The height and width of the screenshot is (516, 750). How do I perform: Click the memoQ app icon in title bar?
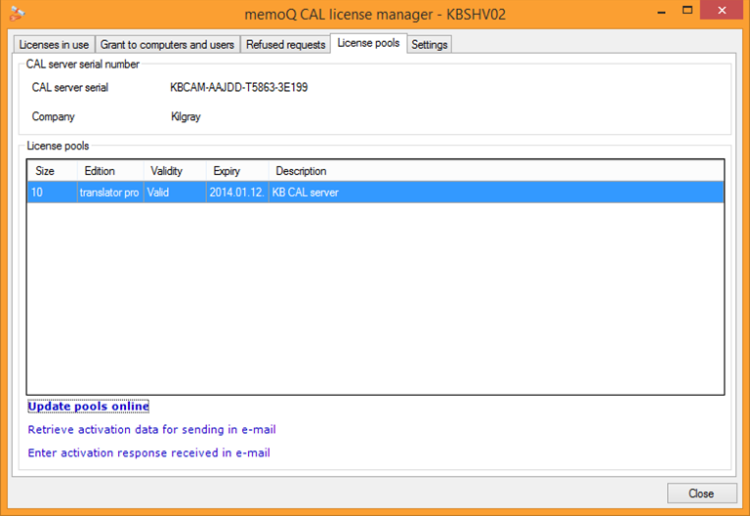(x=17, y=13)
